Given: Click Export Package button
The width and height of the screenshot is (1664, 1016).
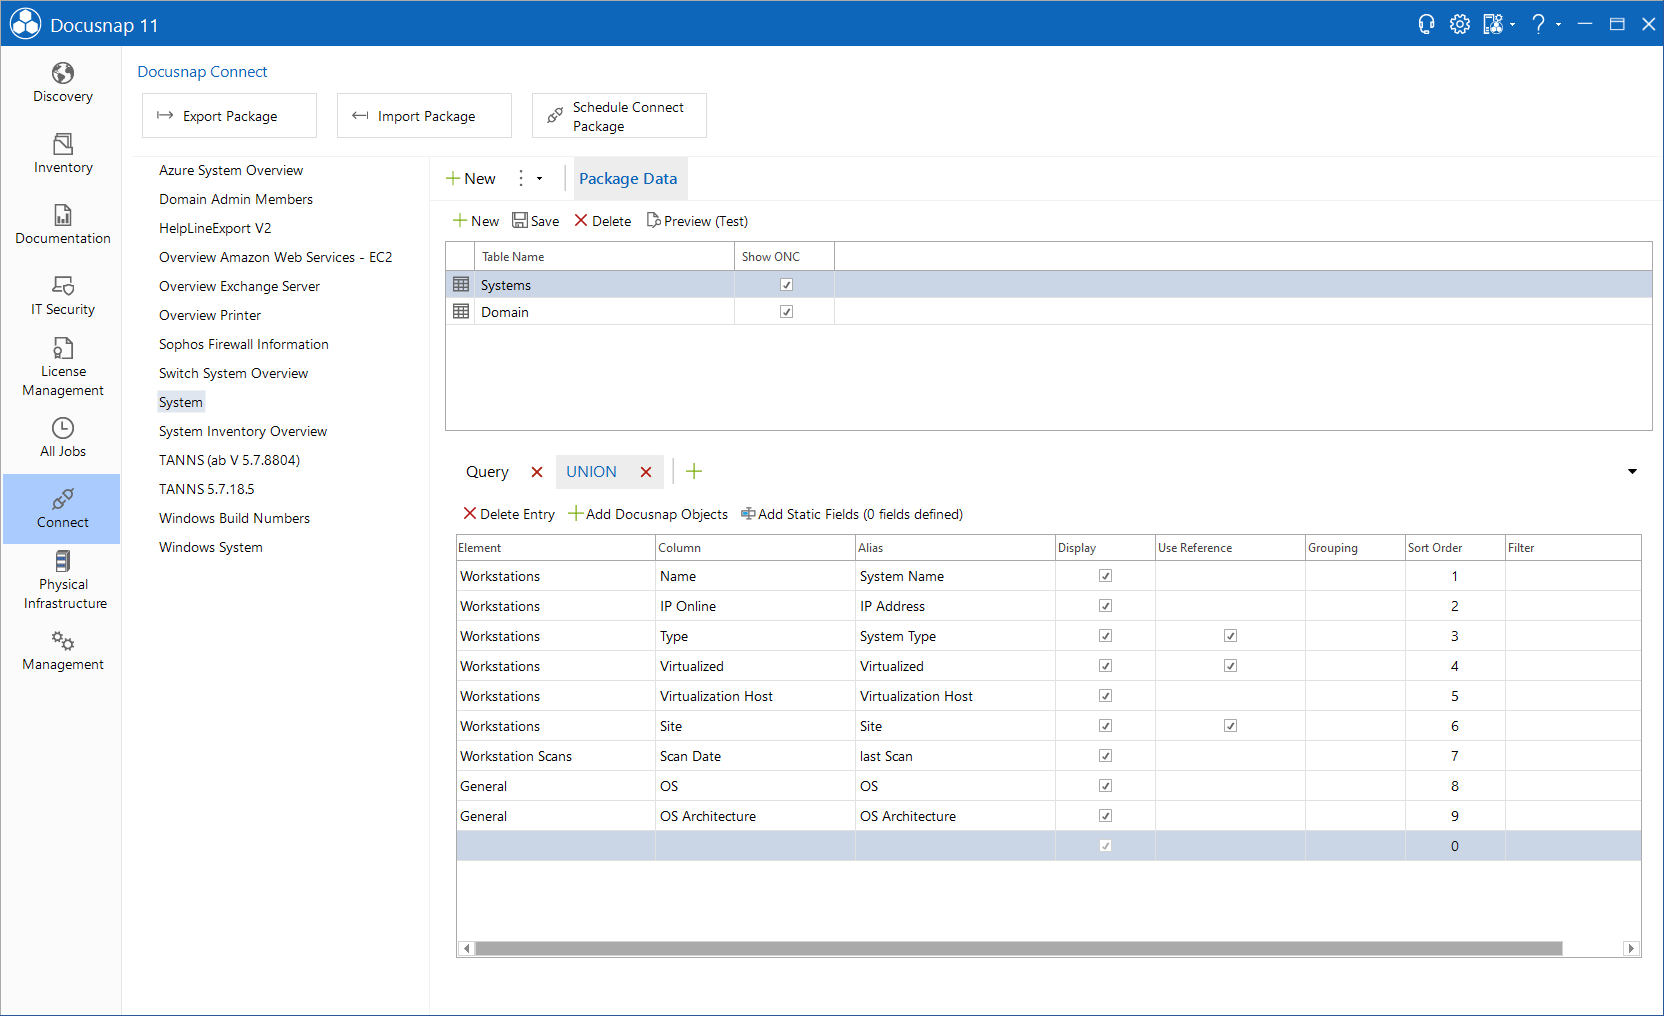Looking at the screenshot, I should (229, 116).
